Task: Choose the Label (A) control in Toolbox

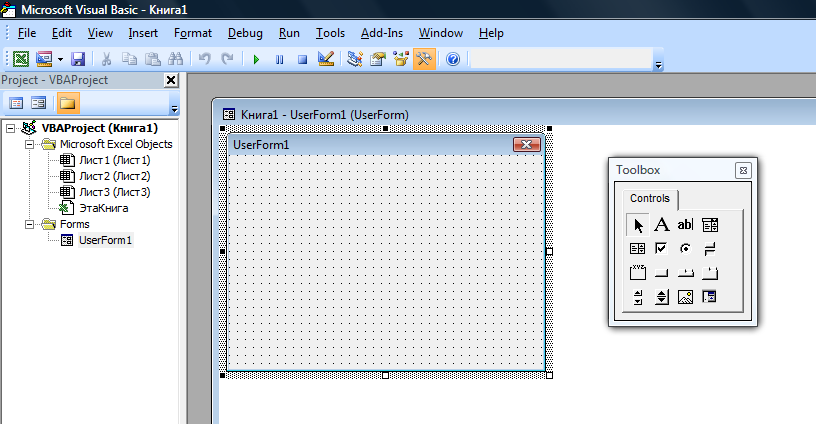Action: pyautogui.click(x=661, y=225)
